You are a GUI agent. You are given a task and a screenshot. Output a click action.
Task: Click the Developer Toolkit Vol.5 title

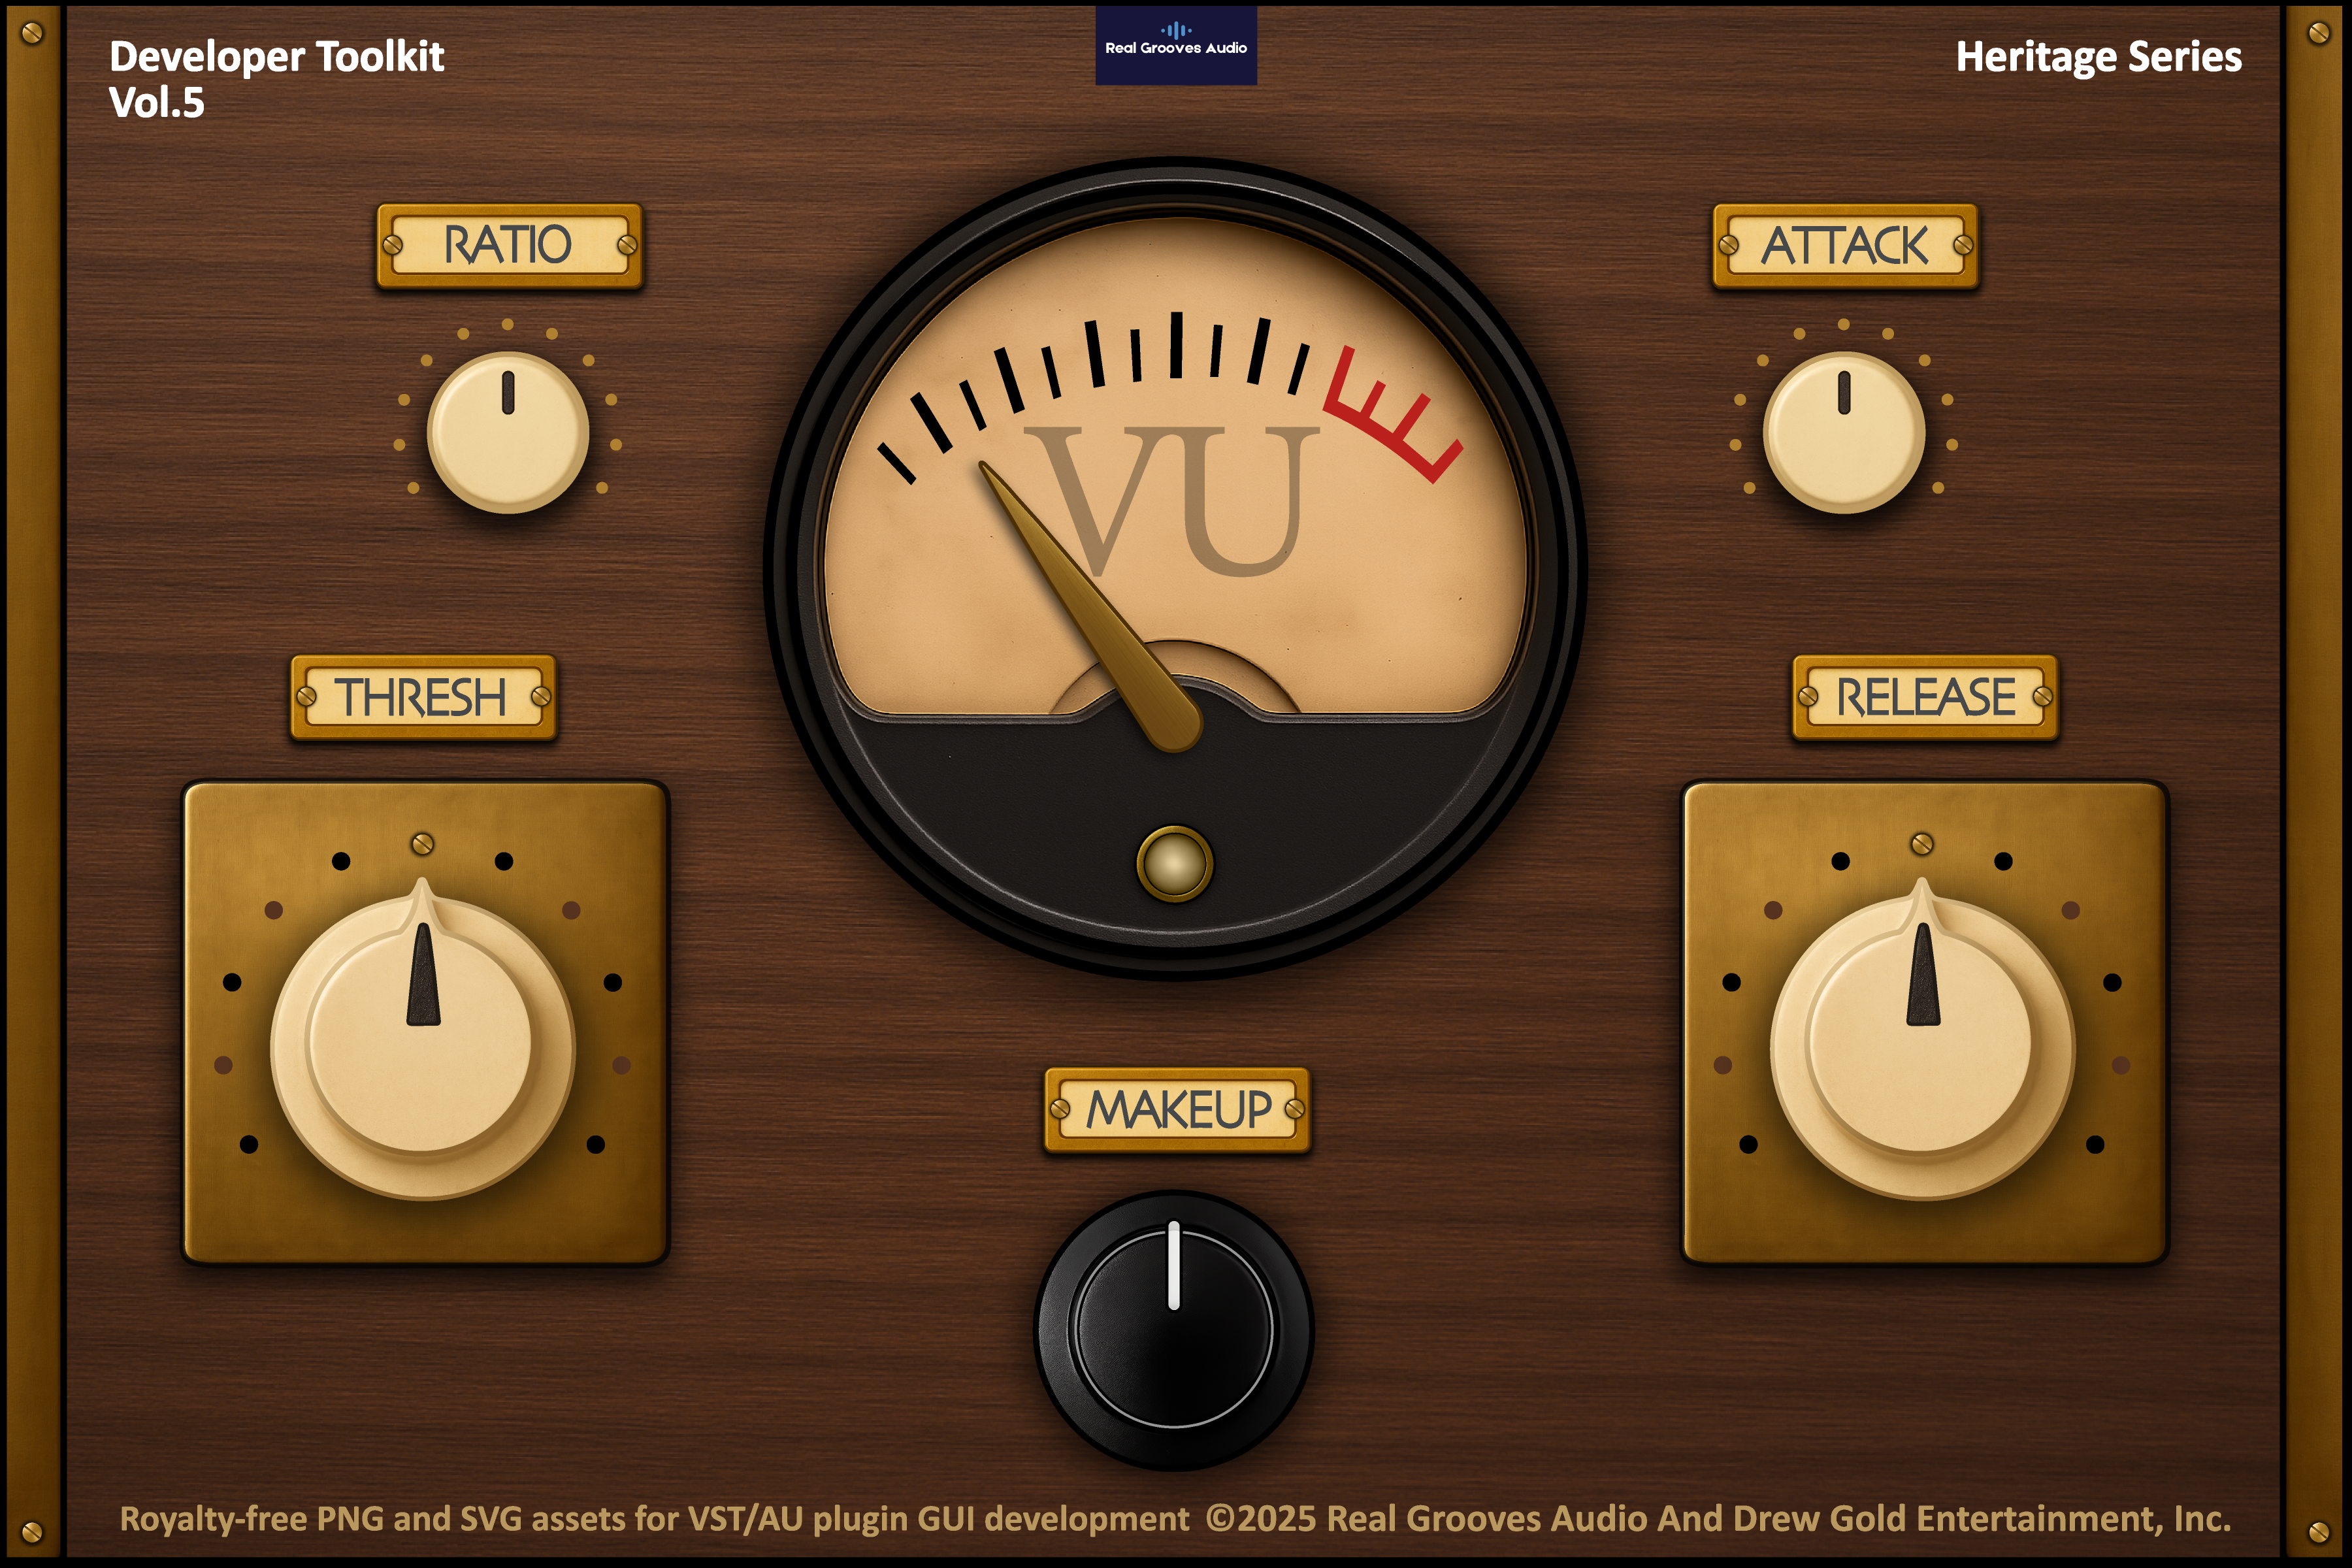[276, 79]
